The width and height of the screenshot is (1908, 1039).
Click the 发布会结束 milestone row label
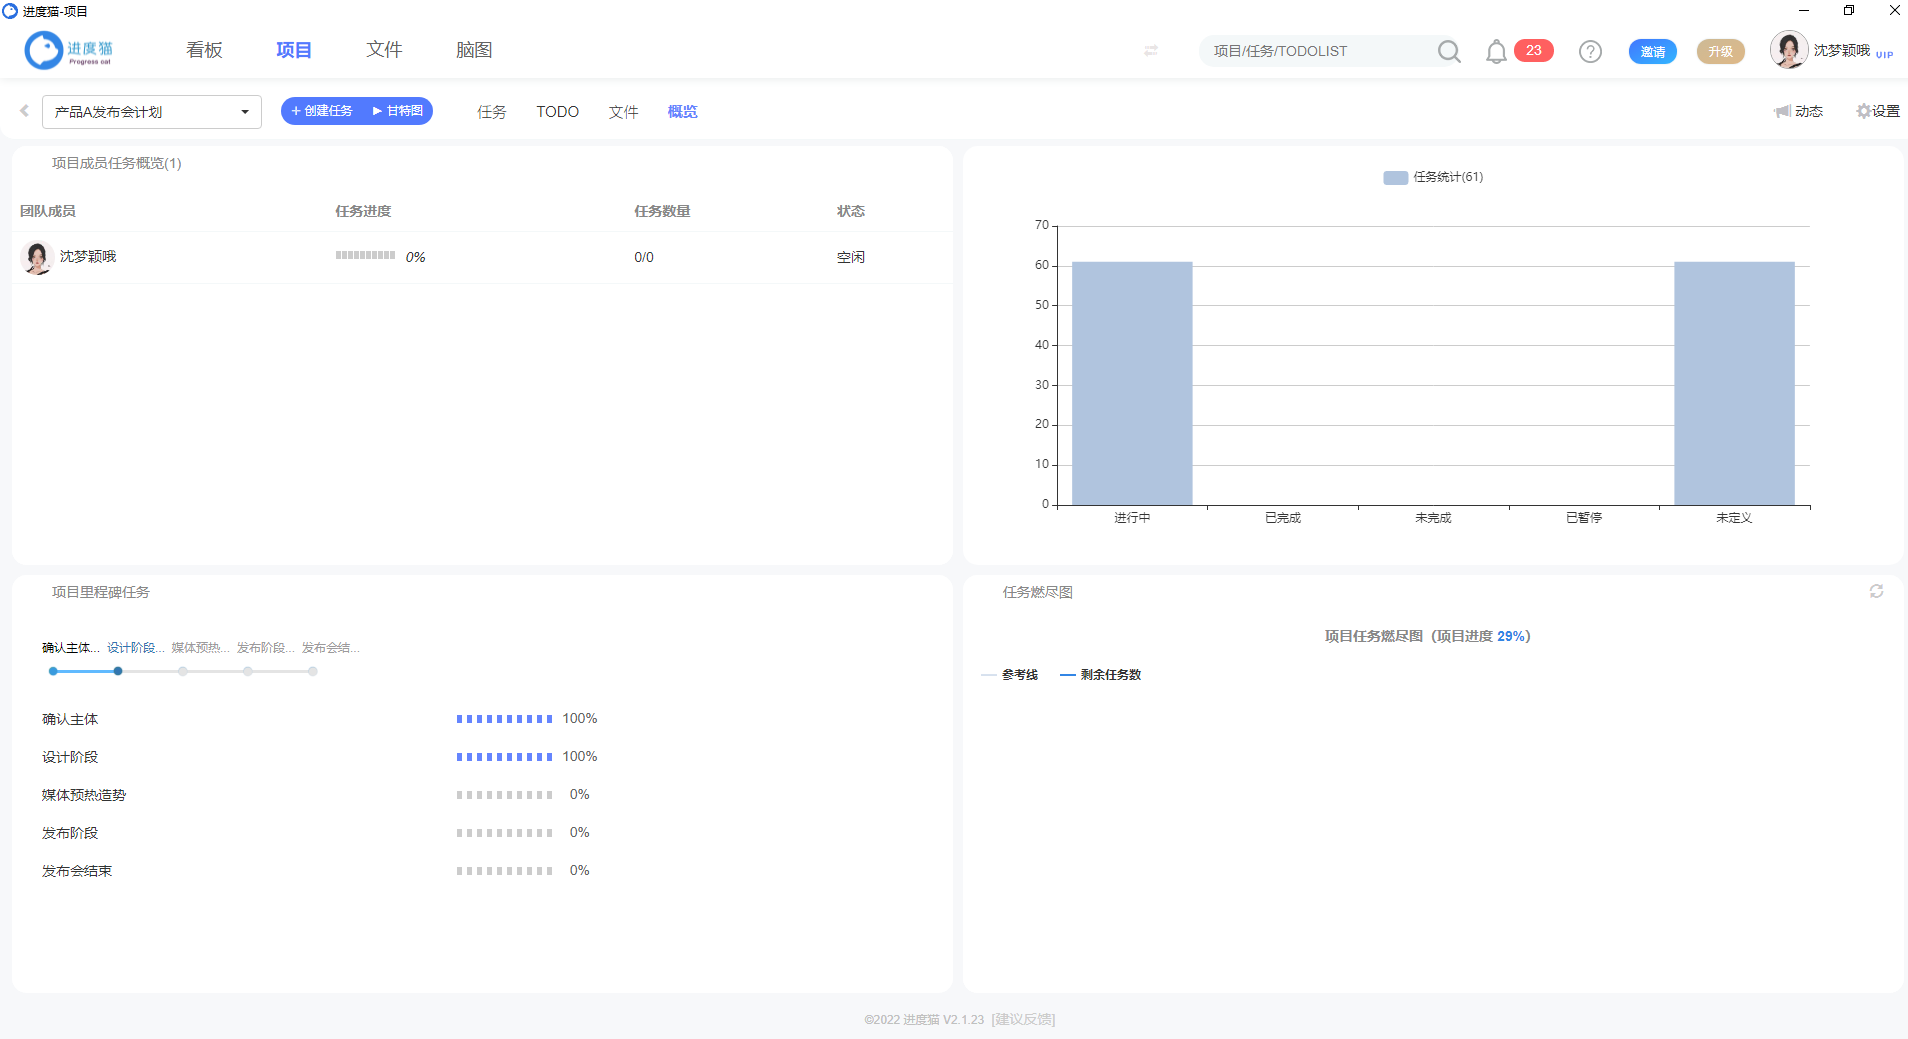77,871
